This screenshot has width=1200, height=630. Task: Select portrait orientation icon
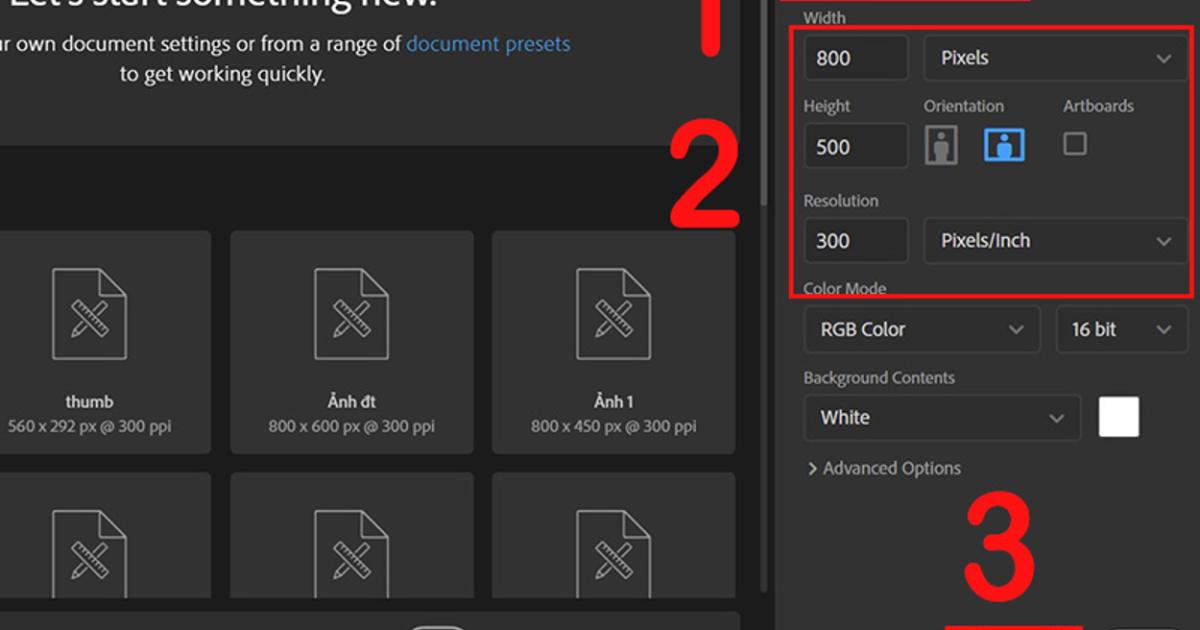941,145
